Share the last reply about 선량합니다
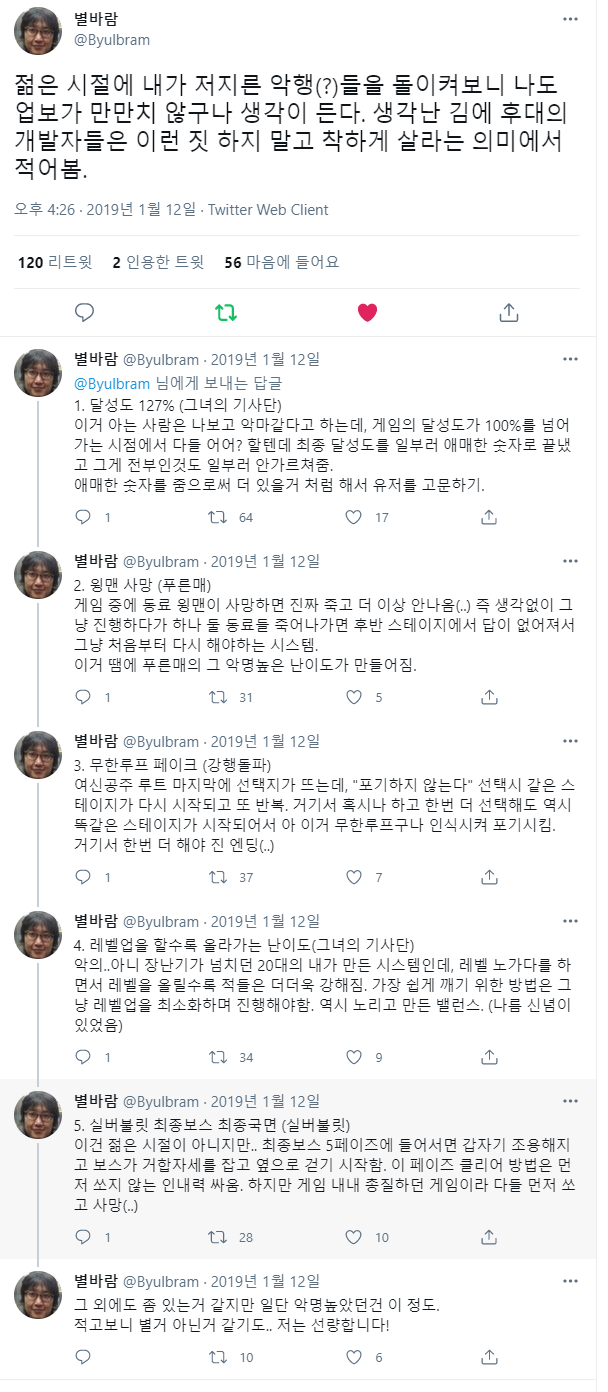 [489, 1357]
